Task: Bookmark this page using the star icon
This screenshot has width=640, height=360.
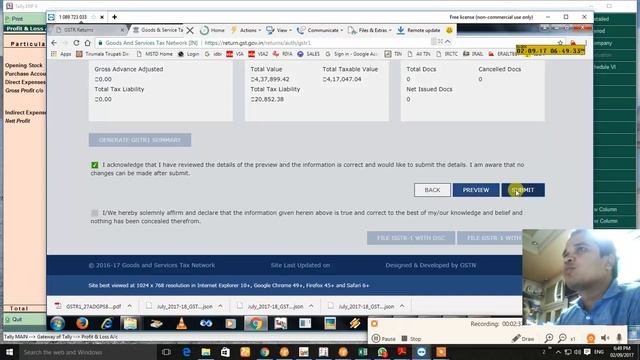Action: click(x=560, y=43)
